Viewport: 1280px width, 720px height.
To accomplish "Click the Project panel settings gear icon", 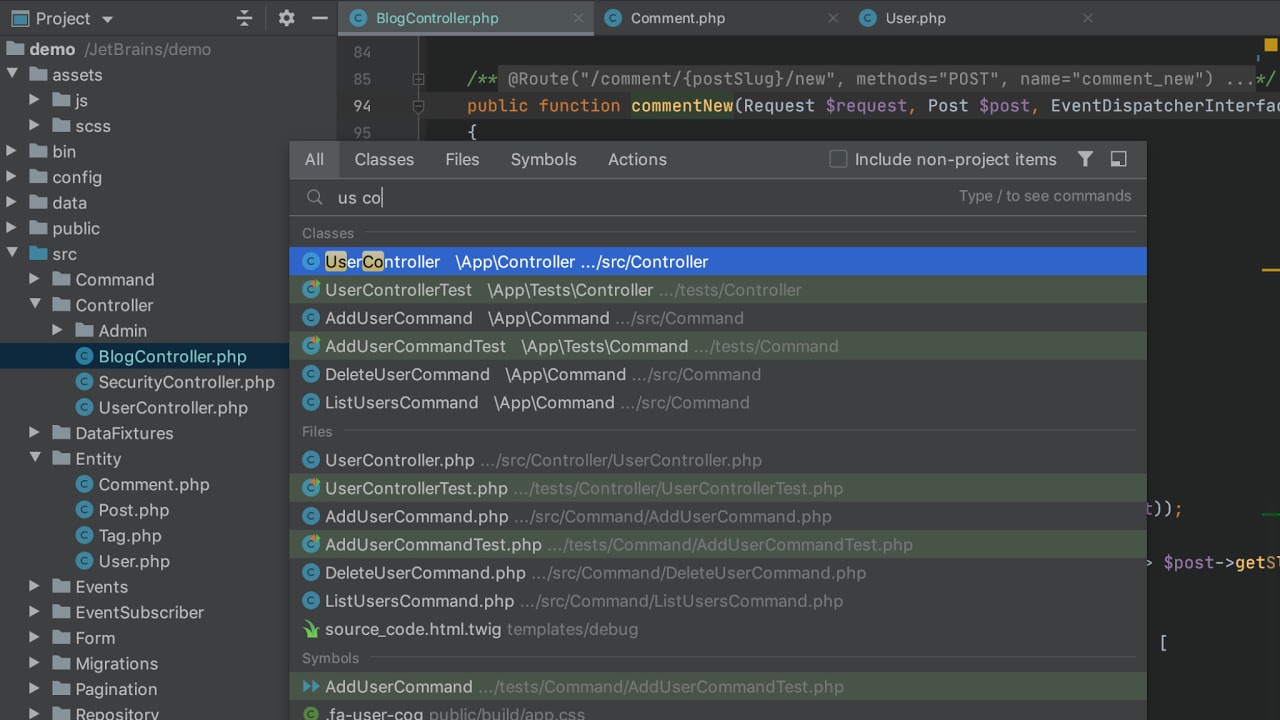I will [287, 18].
